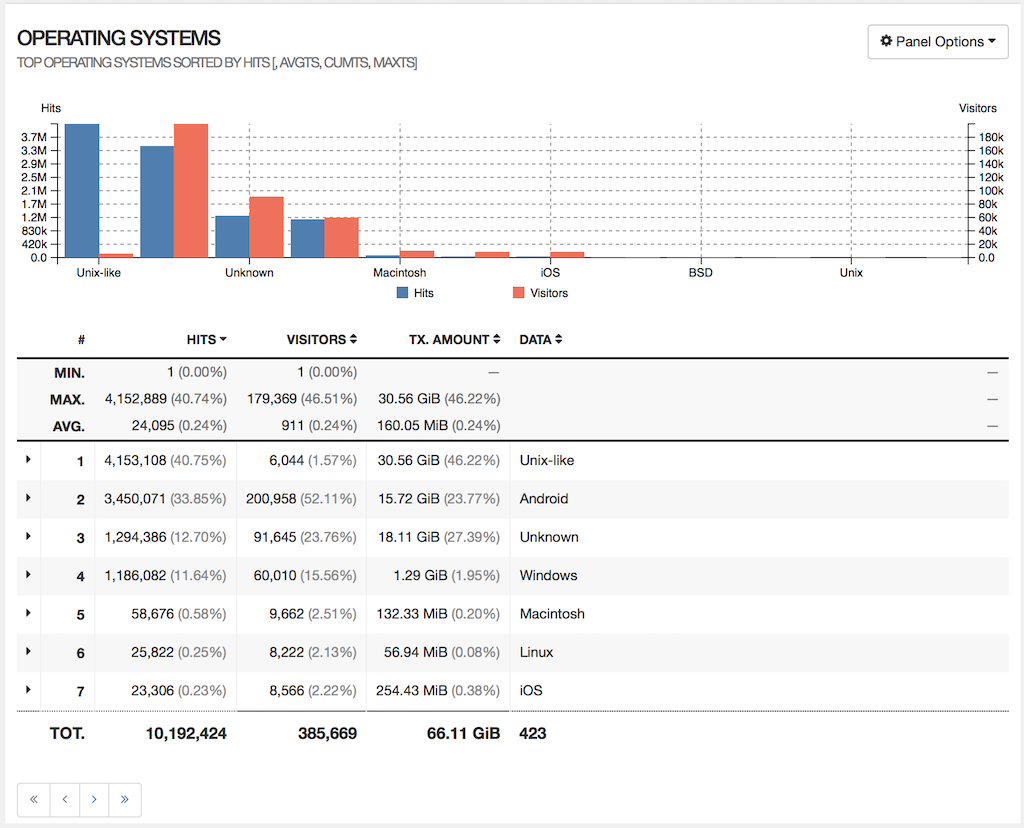
Task: Jump to first page with double-left chevron
Action: click(x=33, y=799)
